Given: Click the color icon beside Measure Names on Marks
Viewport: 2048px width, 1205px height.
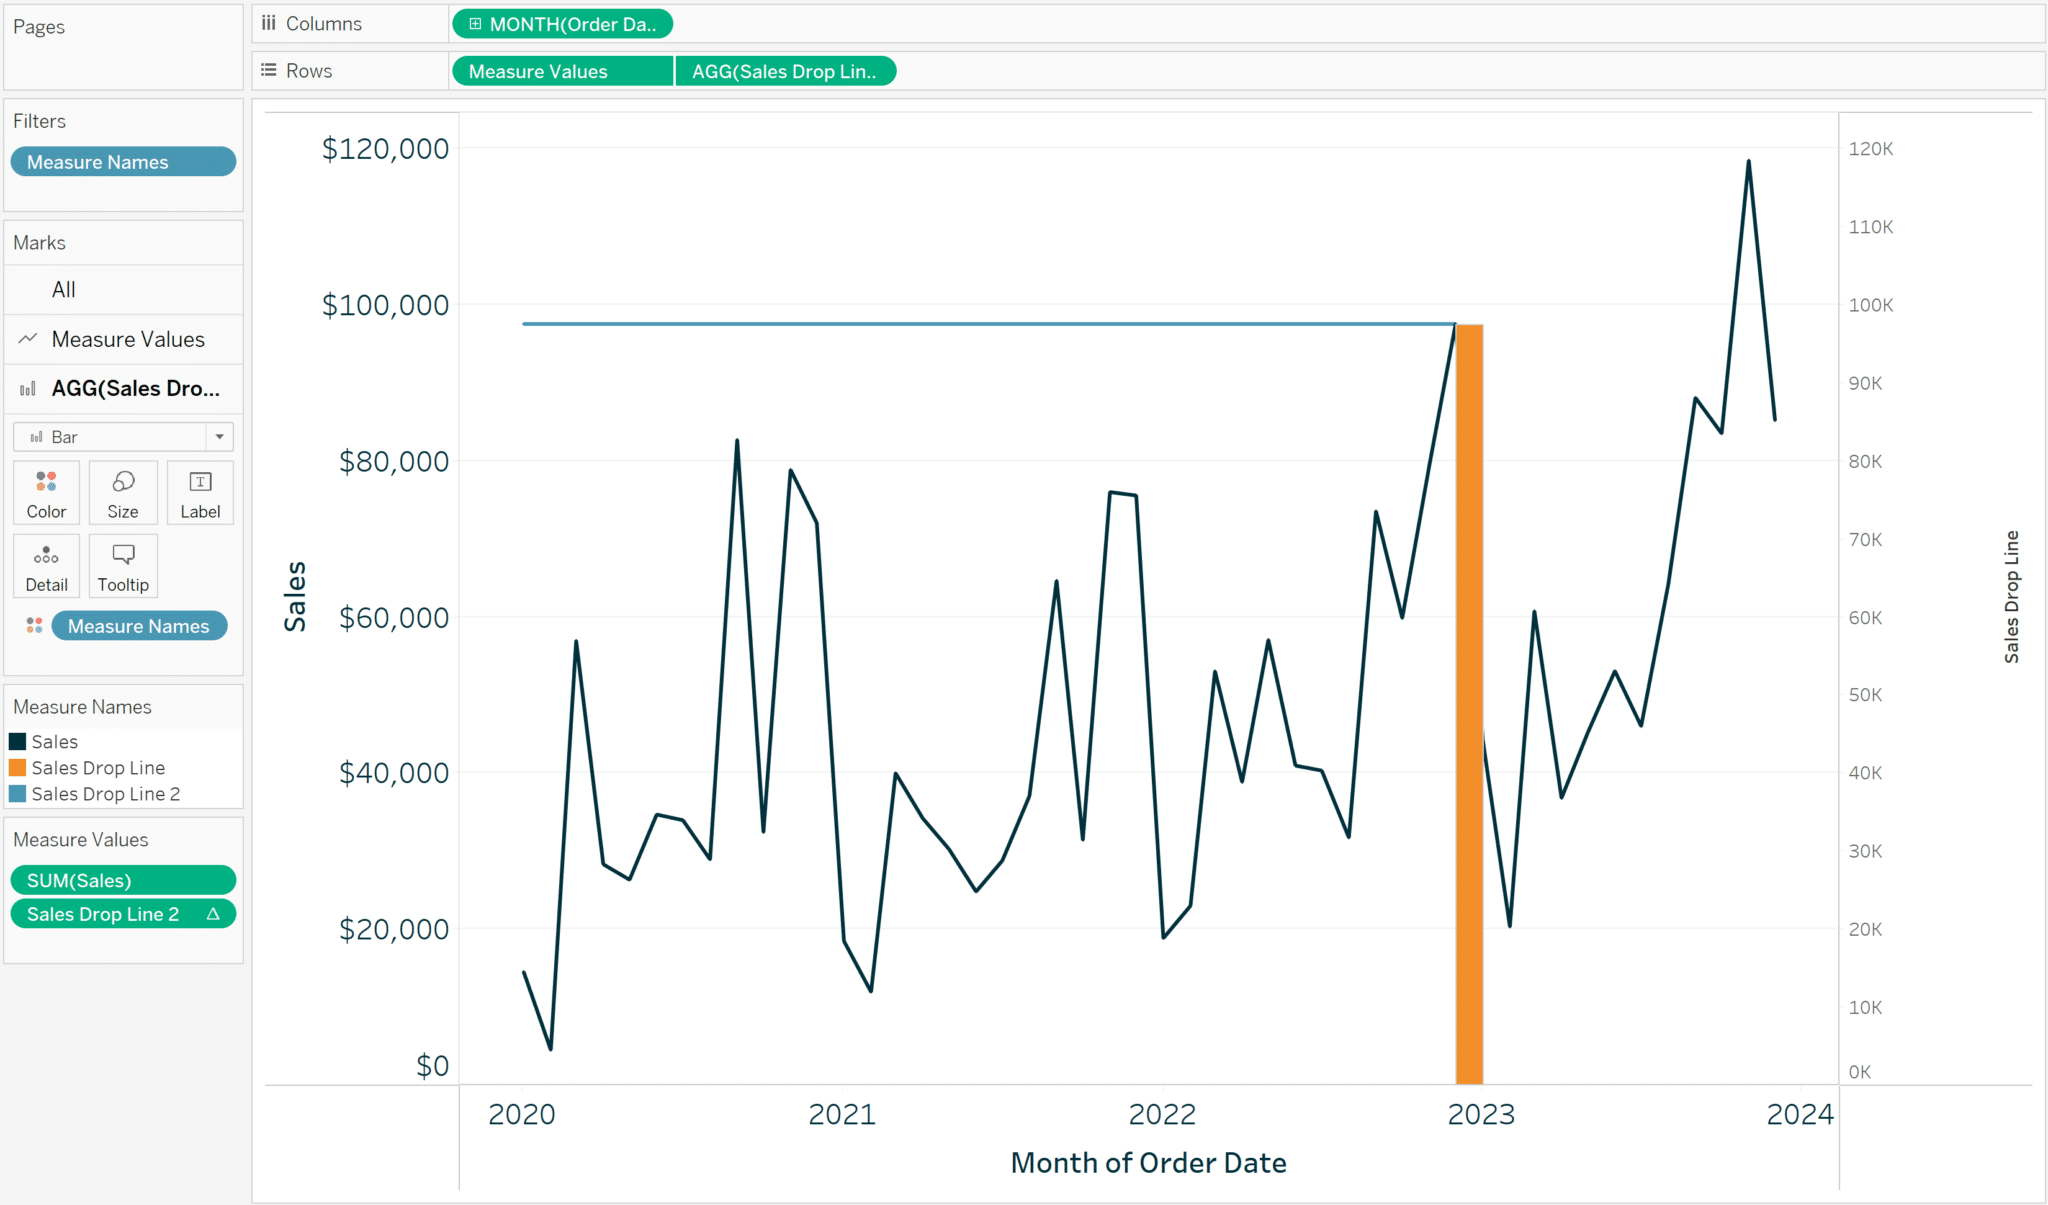Looking at the screenshot, I should click(33, 625).
